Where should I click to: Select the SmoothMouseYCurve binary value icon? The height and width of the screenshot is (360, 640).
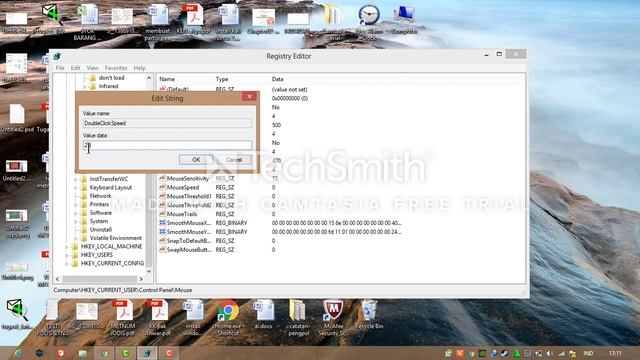[162, 232]
